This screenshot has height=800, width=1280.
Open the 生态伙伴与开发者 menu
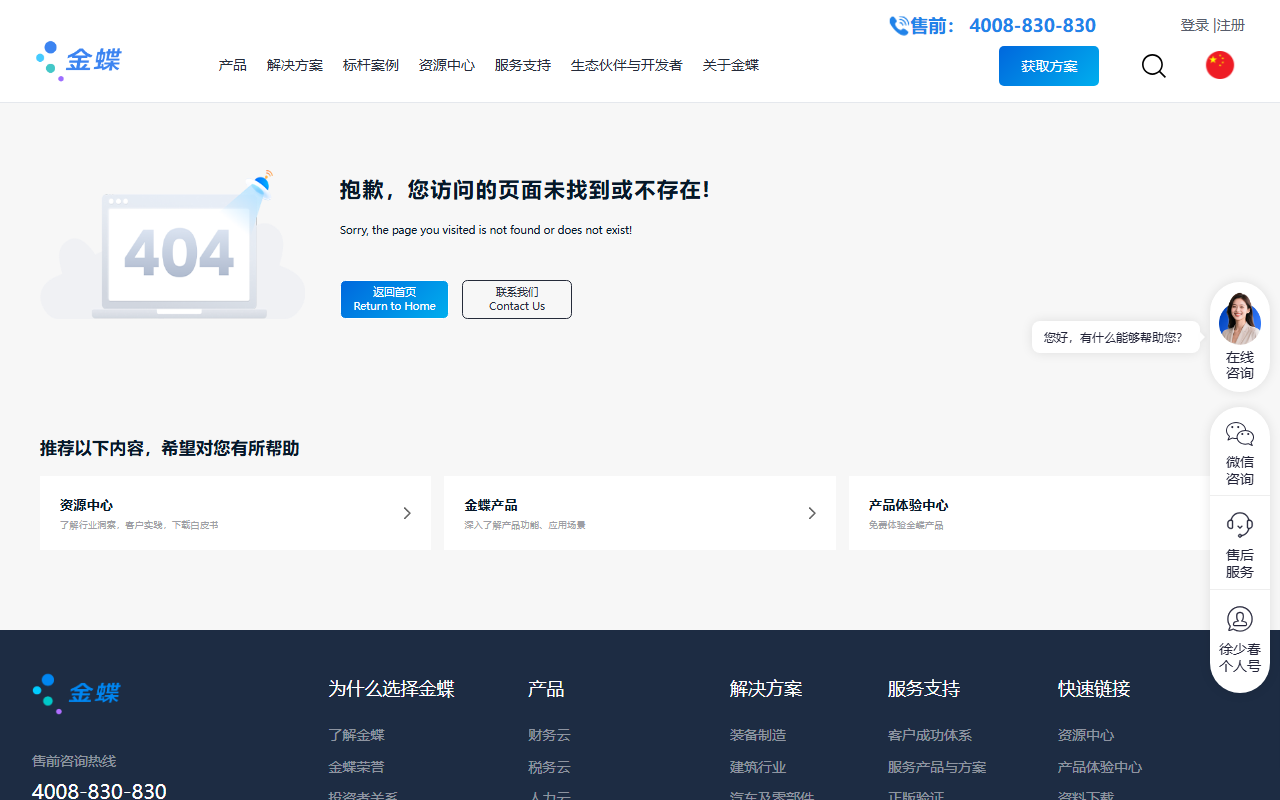point(626,65)
